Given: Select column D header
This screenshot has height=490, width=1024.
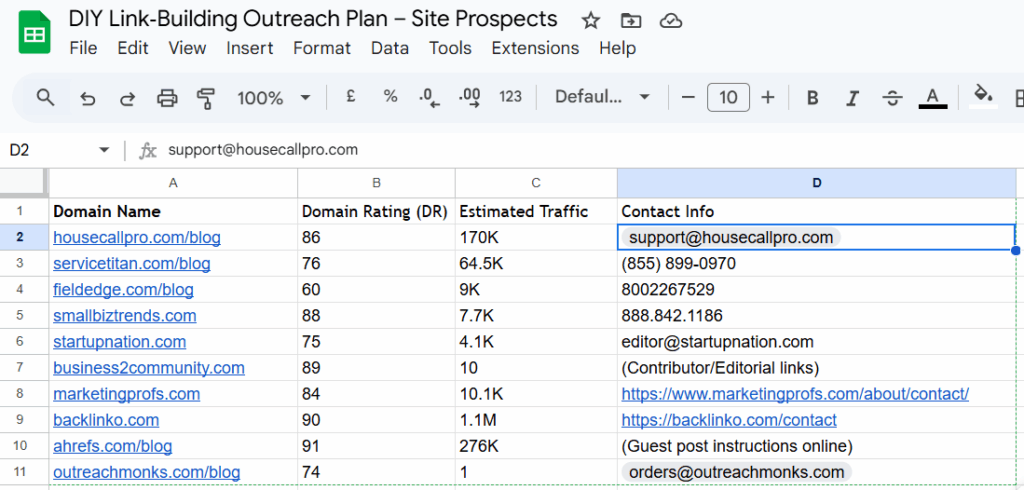Looking at the screenshot, I should (x=817, y=184).
